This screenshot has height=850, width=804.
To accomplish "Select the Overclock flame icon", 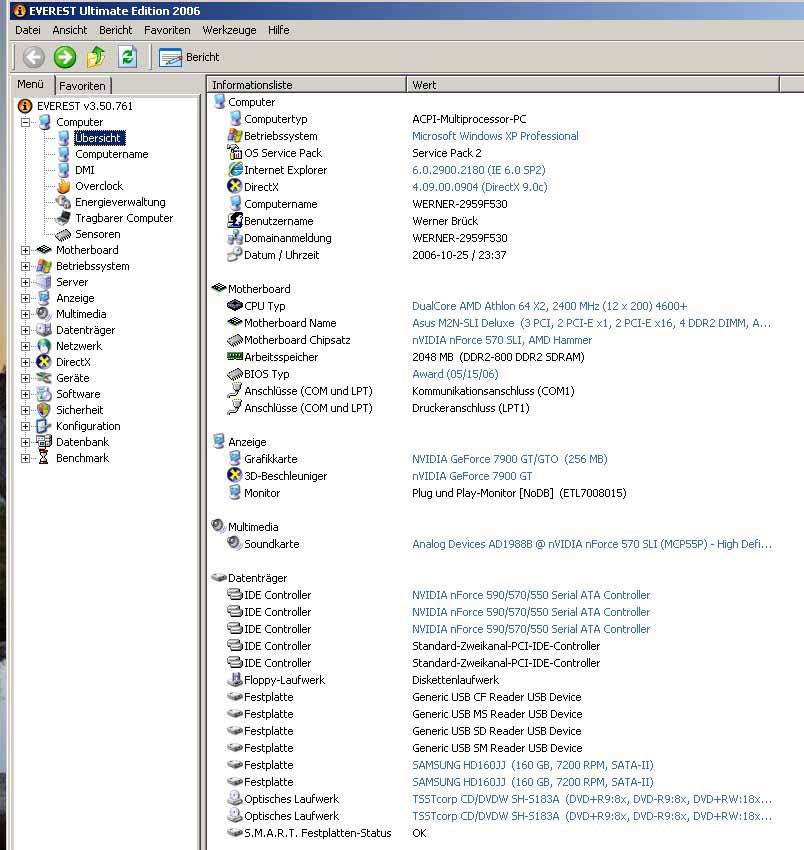I will click(64, 186).
